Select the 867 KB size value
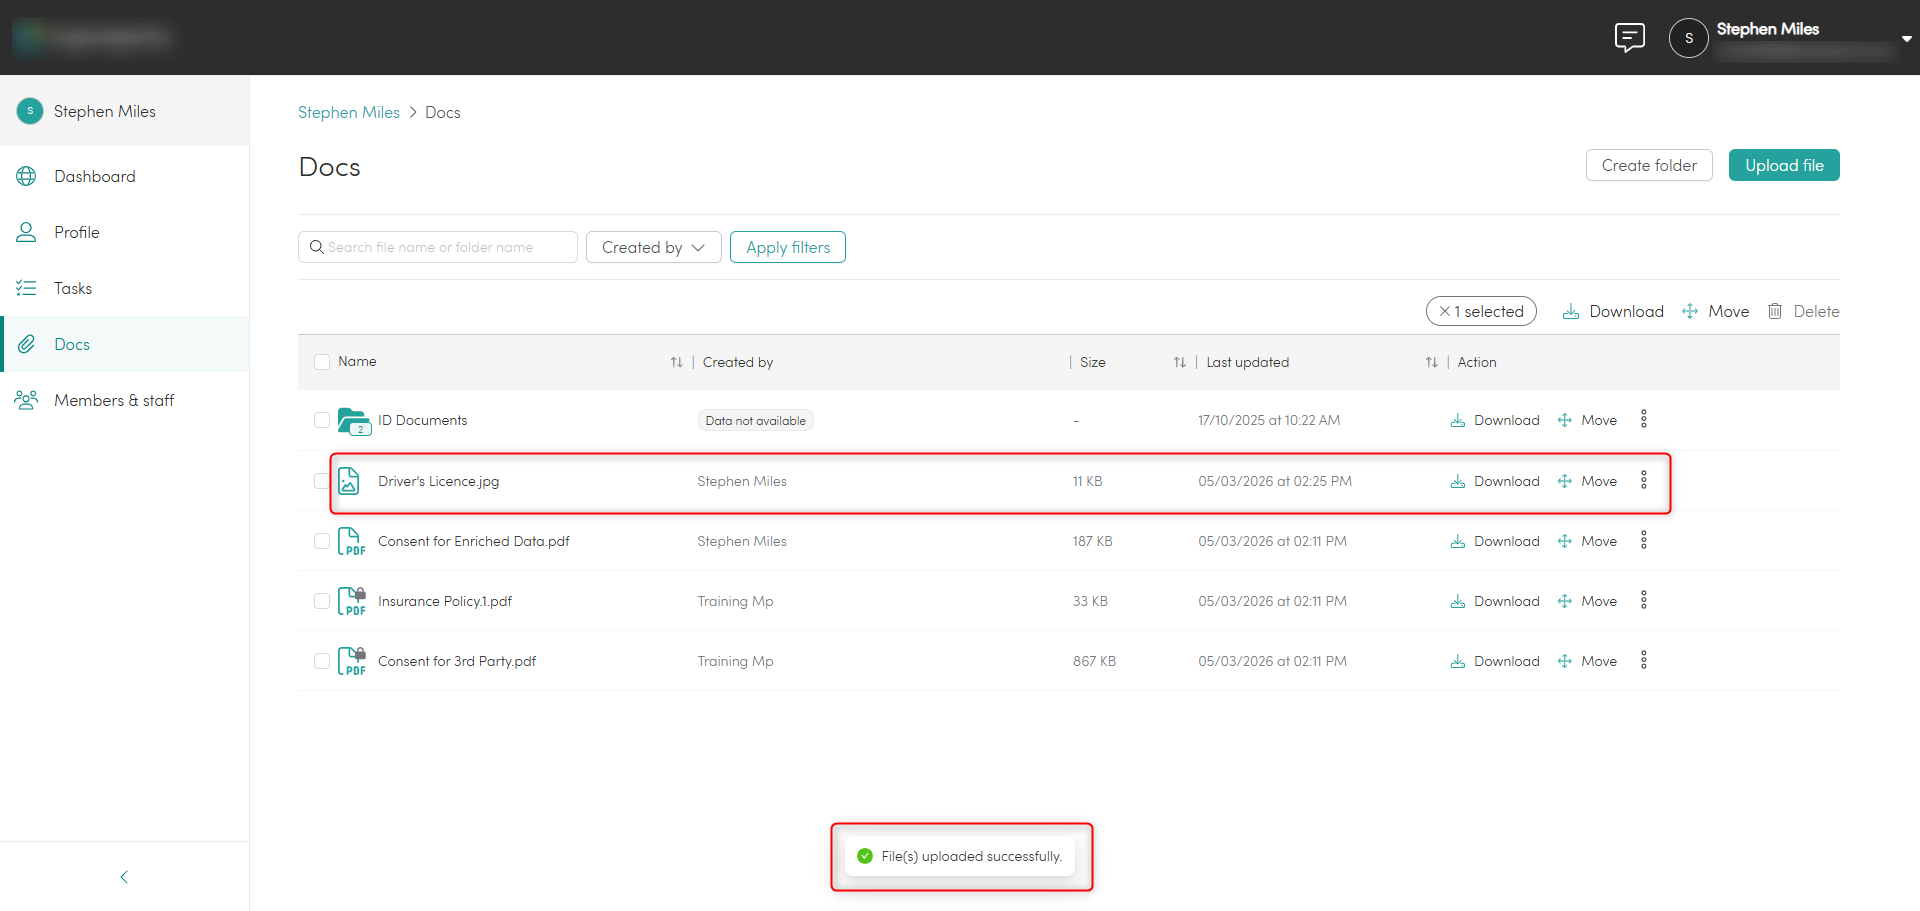Image resolution: width=1920 pixels, height=911 pixels. coord(1094,661)
